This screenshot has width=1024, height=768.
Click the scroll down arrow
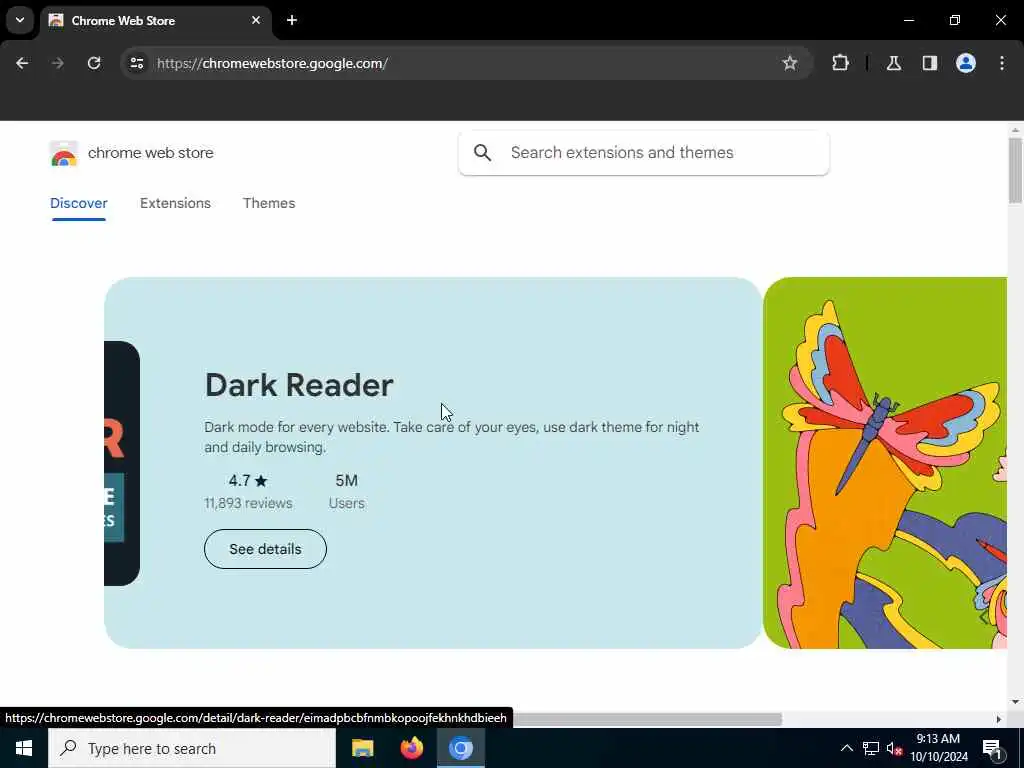click(1015, 702)
